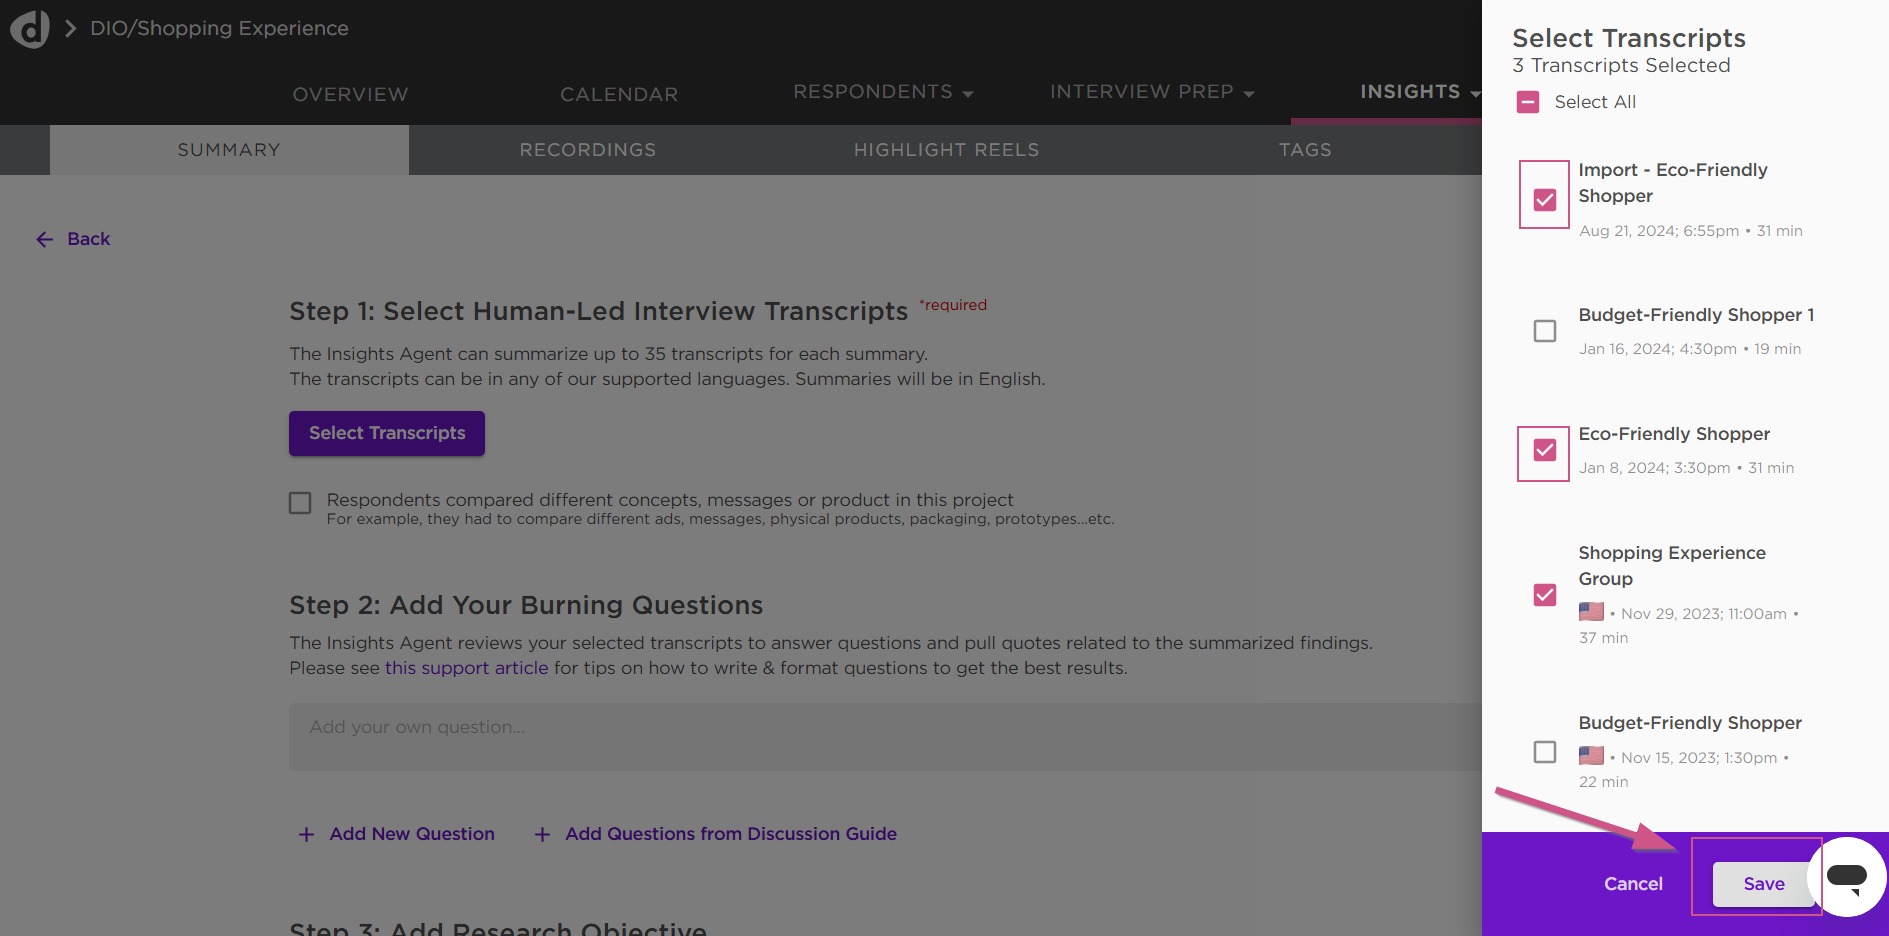Click the Add your own question field

[885, 737]
